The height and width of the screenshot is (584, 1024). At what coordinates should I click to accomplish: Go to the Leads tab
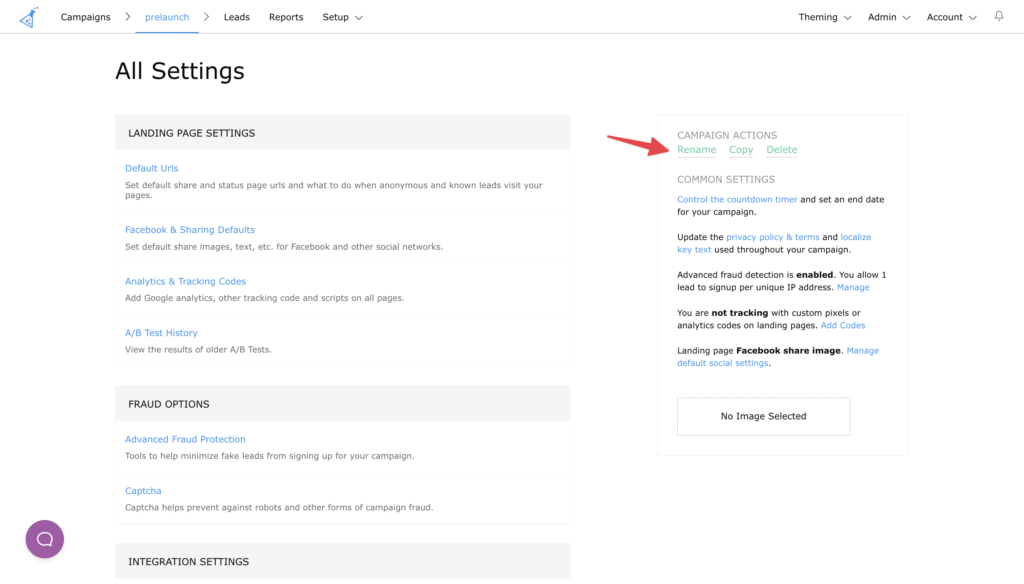(x=236, y=17)
